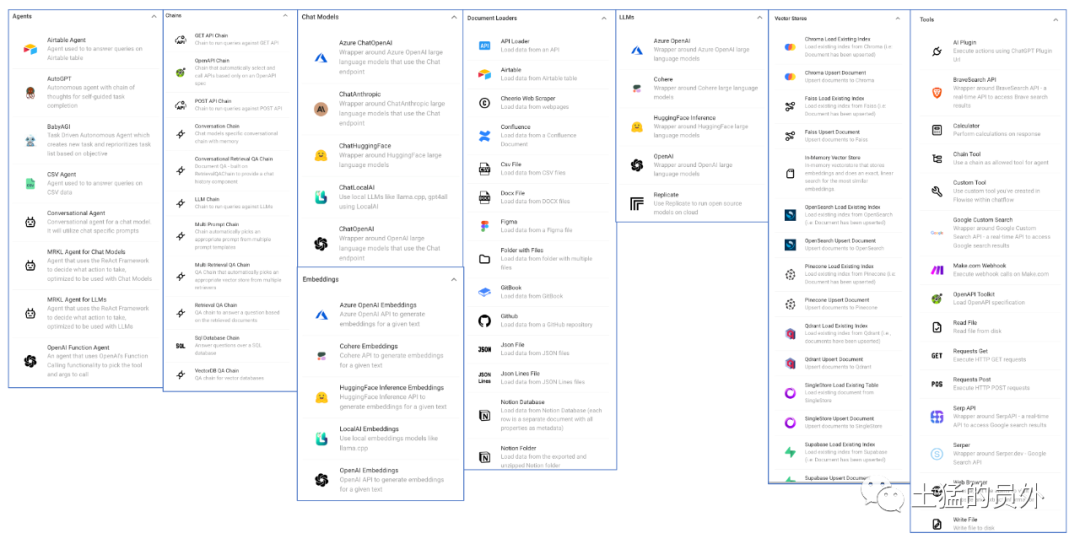
Task: Select the Chroma Load Existing Index icon
Action: (x=790, y=47)
